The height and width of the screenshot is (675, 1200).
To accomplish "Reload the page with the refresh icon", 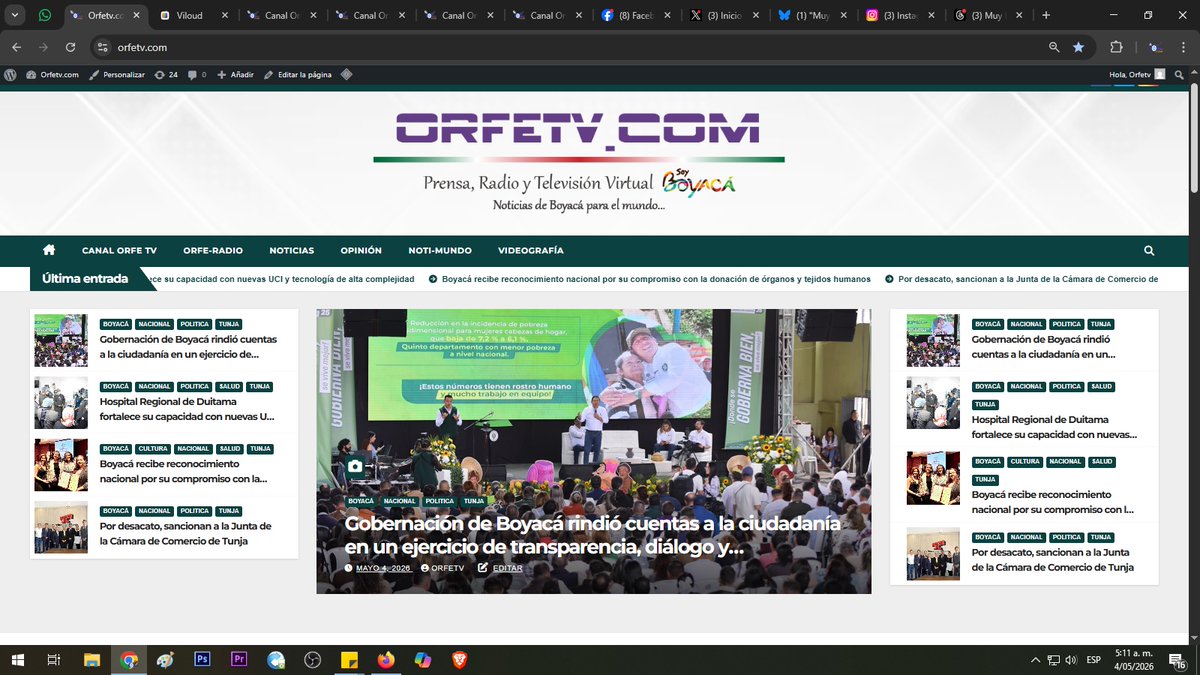I will [x=70, y=47].
